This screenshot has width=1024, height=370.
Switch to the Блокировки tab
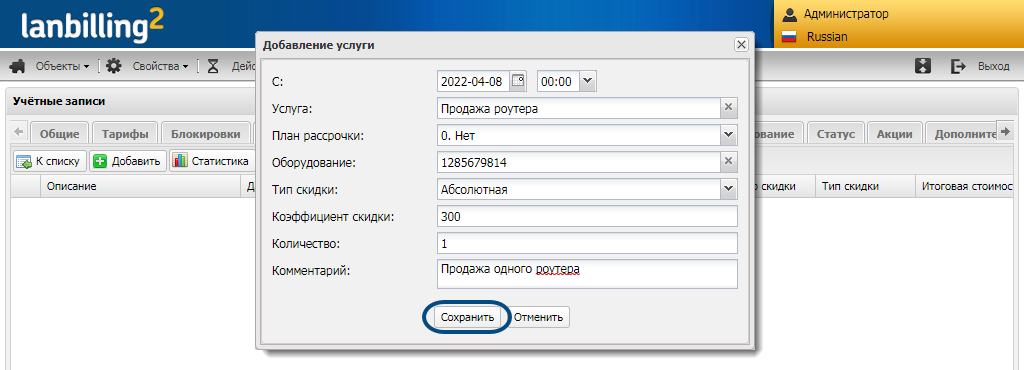tap(206, 133)
